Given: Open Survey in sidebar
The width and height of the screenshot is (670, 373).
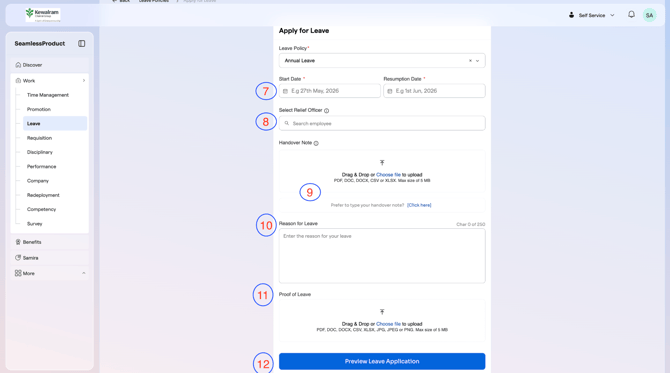Looking at the screenshot, I should [x=35, y=224].
